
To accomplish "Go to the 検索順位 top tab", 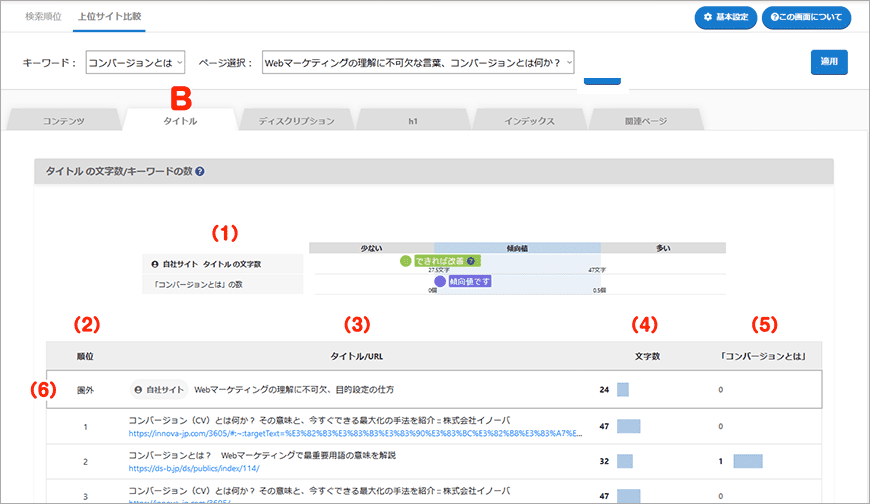I will [45, 18].
